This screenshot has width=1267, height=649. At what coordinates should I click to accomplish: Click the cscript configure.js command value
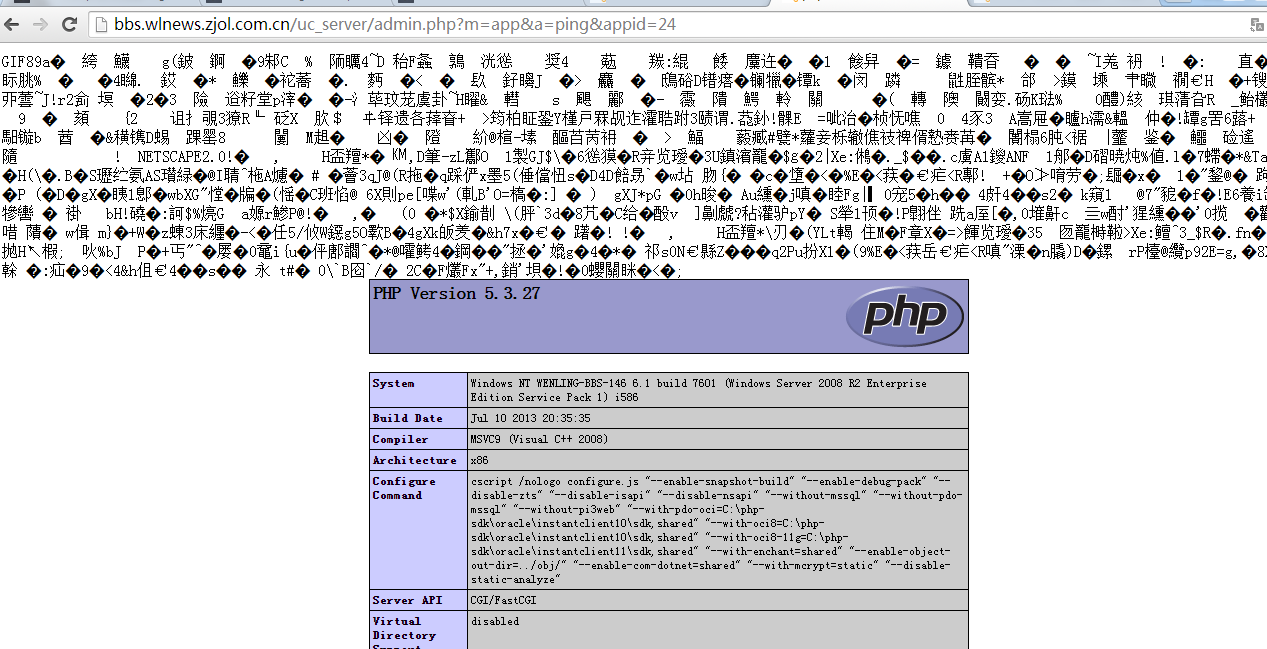(x=718, y=530)
